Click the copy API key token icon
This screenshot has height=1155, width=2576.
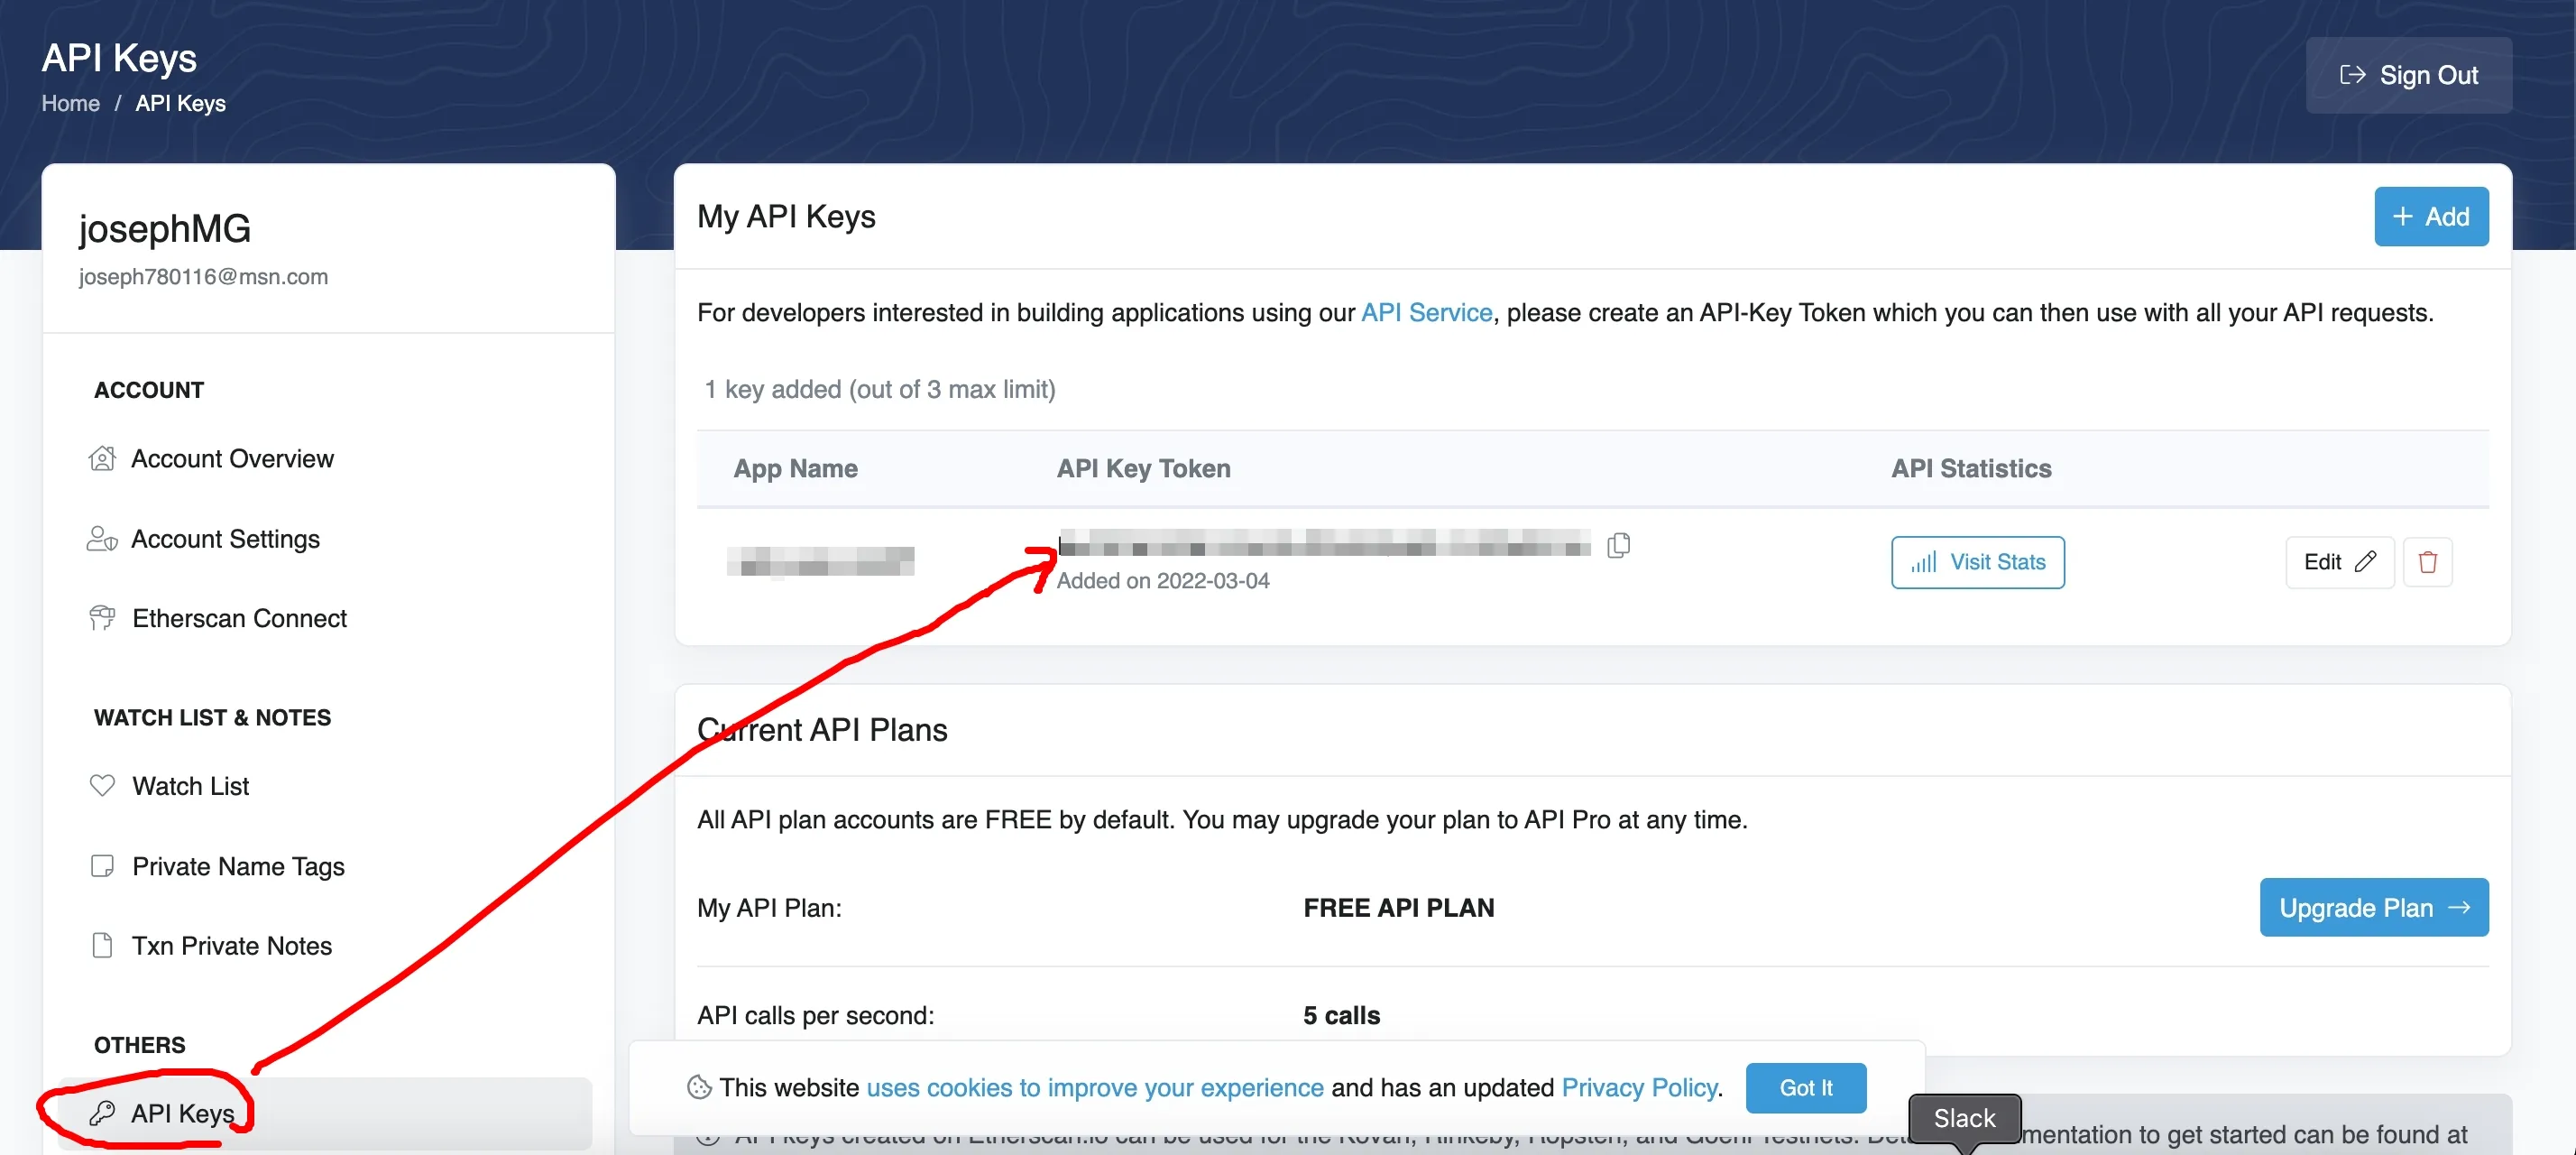pyautogui.click(x=1618, y=545)
